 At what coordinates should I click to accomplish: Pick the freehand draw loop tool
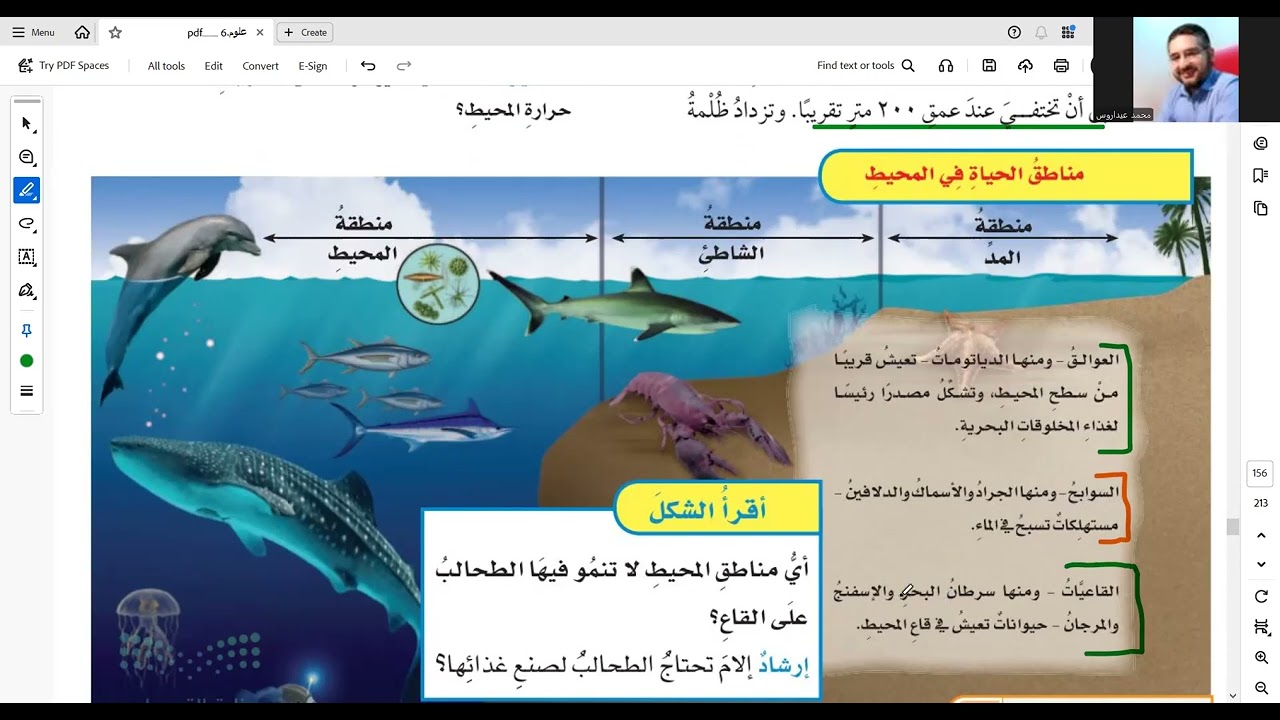click(x=27, y=224)
